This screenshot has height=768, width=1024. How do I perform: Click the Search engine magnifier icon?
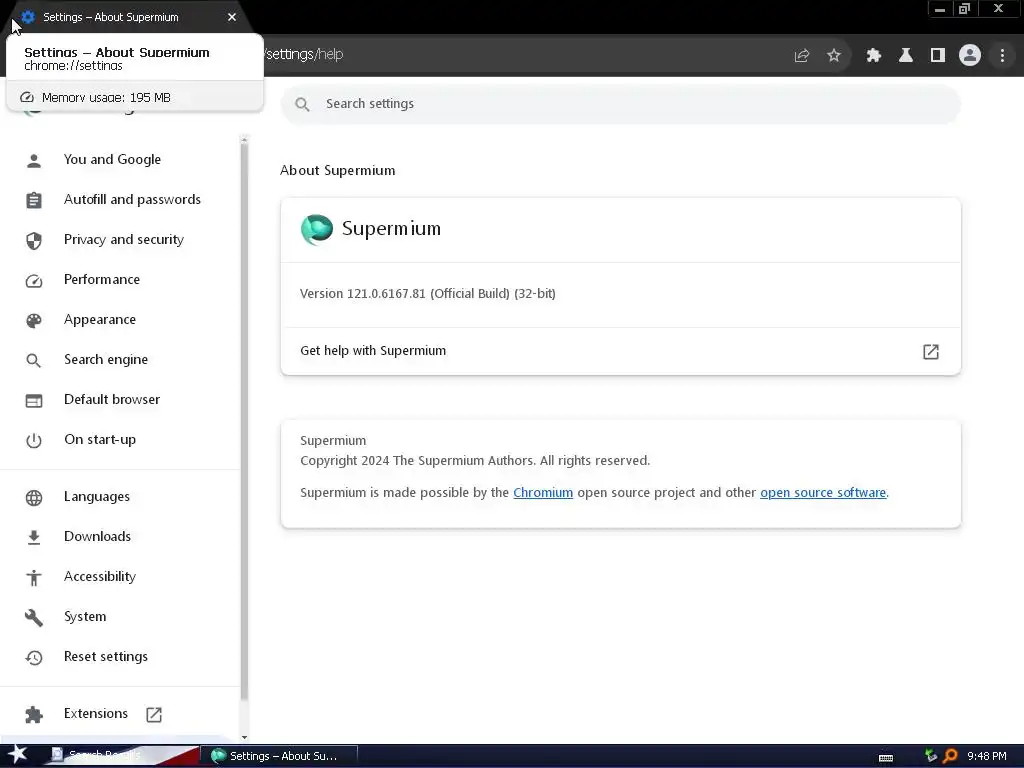pos(34,360)
